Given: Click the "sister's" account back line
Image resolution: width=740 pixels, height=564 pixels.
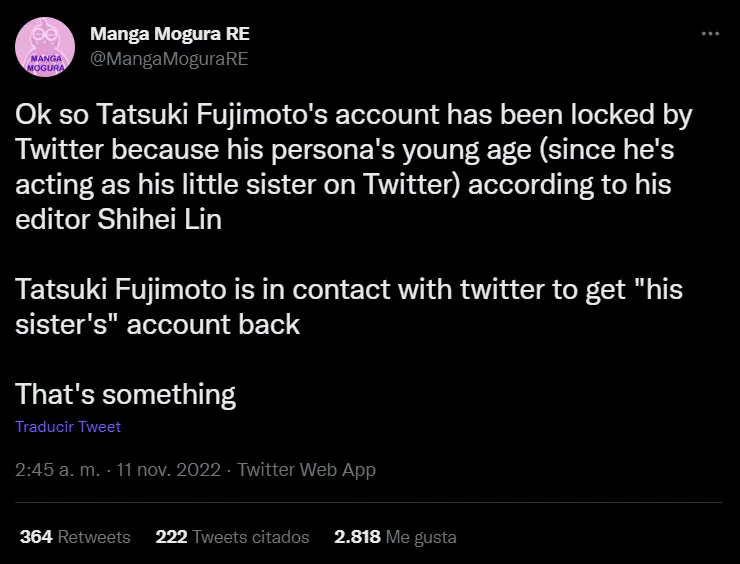Looking at the screenshot, I should pyautogui.click(x=158, y=324).
